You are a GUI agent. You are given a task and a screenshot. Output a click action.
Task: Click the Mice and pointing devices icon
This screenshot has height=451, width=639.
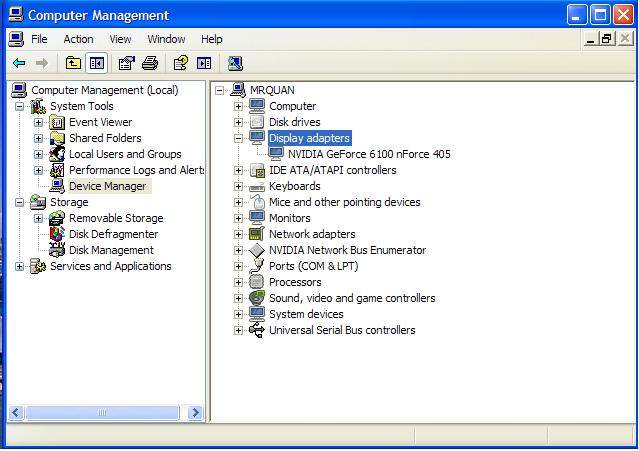[257, 202]
